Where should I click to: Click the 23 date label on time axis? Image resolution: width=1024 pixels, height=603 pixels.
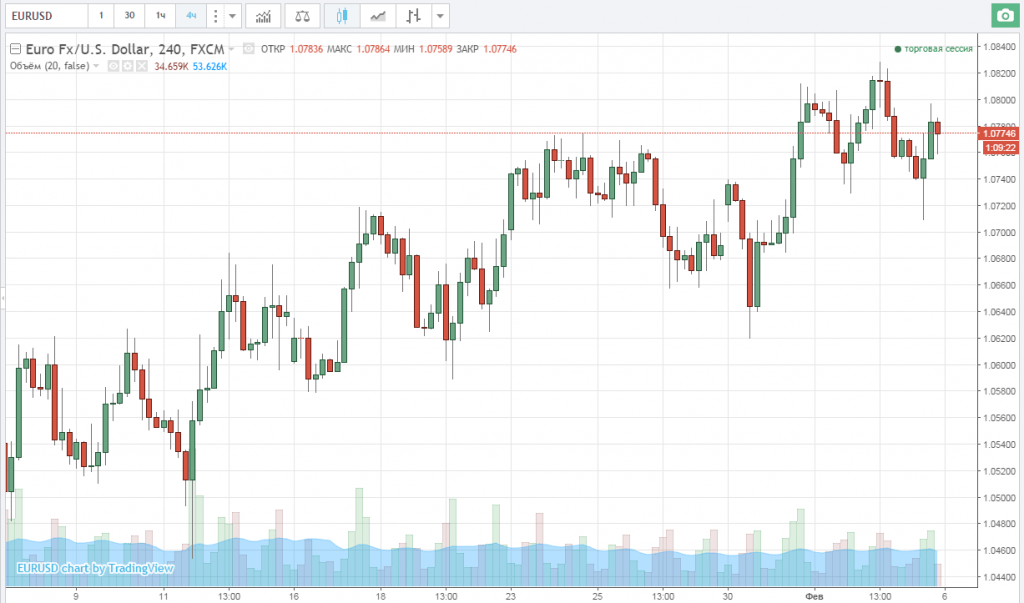pyautogui.click(x=510, y=596)
